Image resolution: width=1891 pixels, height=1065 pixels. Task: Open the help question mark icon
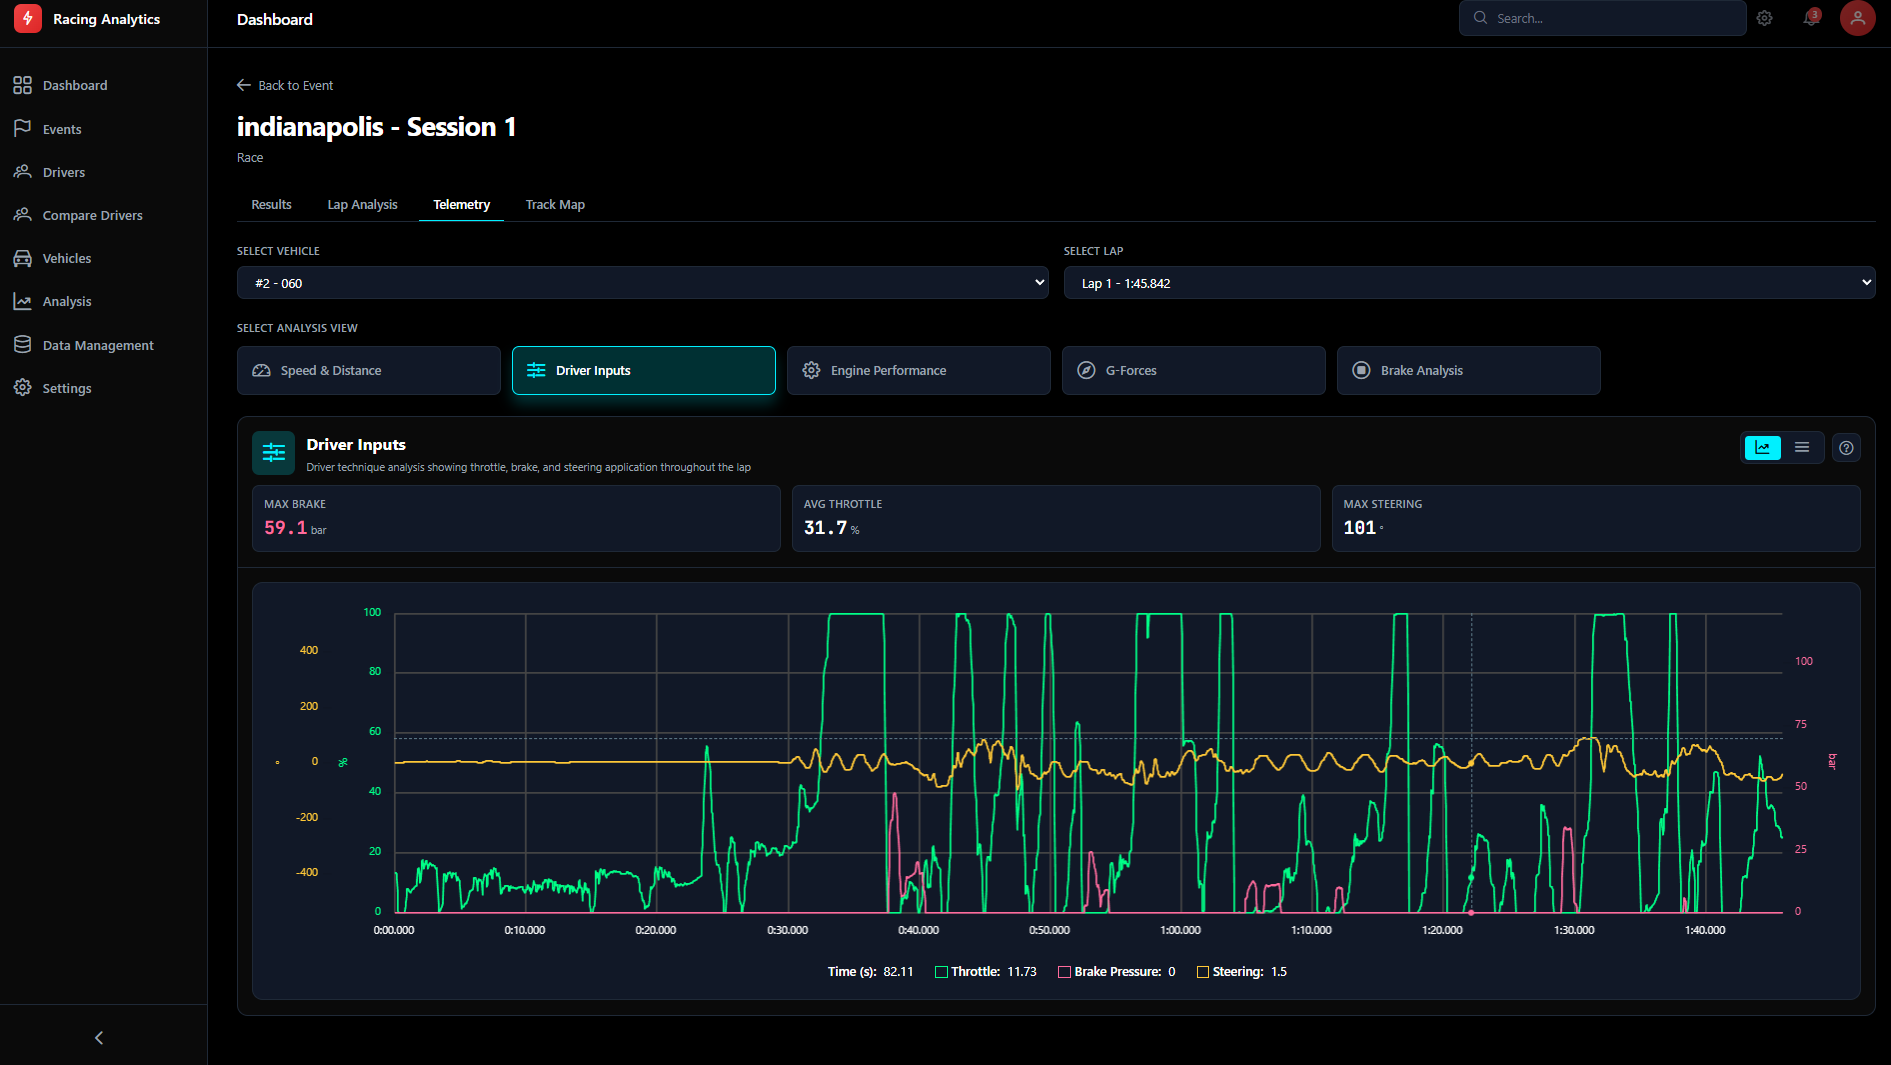(1847, 448)
